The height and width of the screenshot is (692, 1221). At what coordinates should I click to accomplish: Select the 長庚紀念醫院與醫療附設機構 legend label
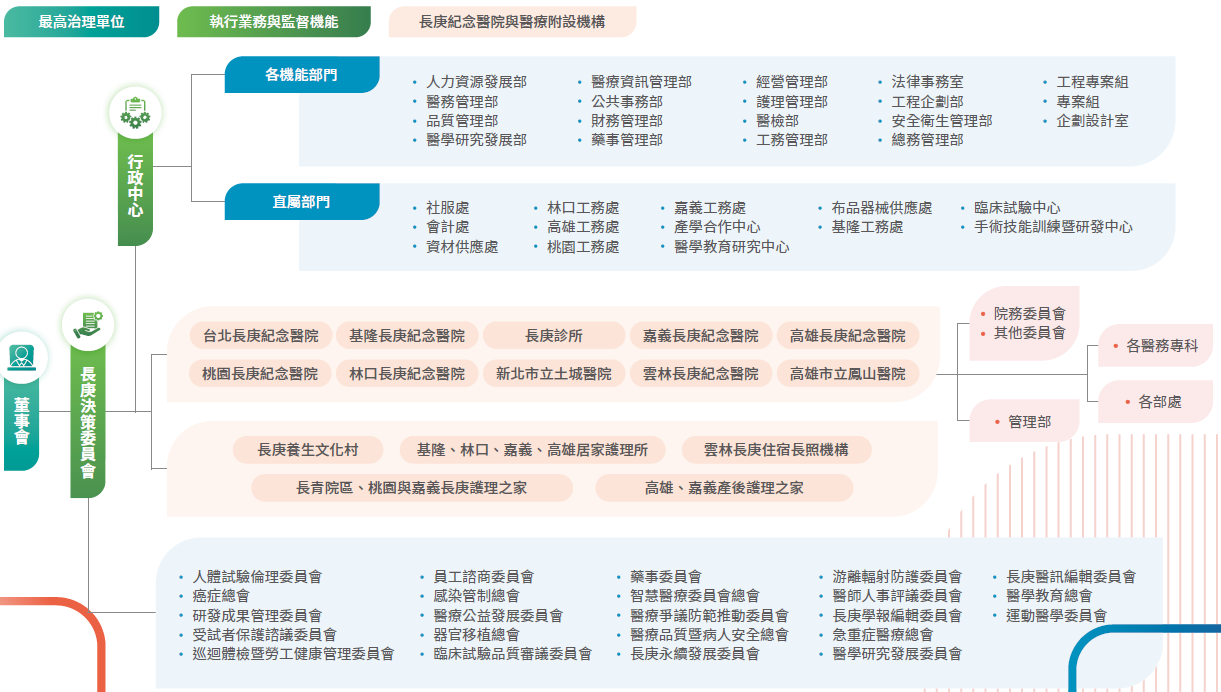coord(512,22)
